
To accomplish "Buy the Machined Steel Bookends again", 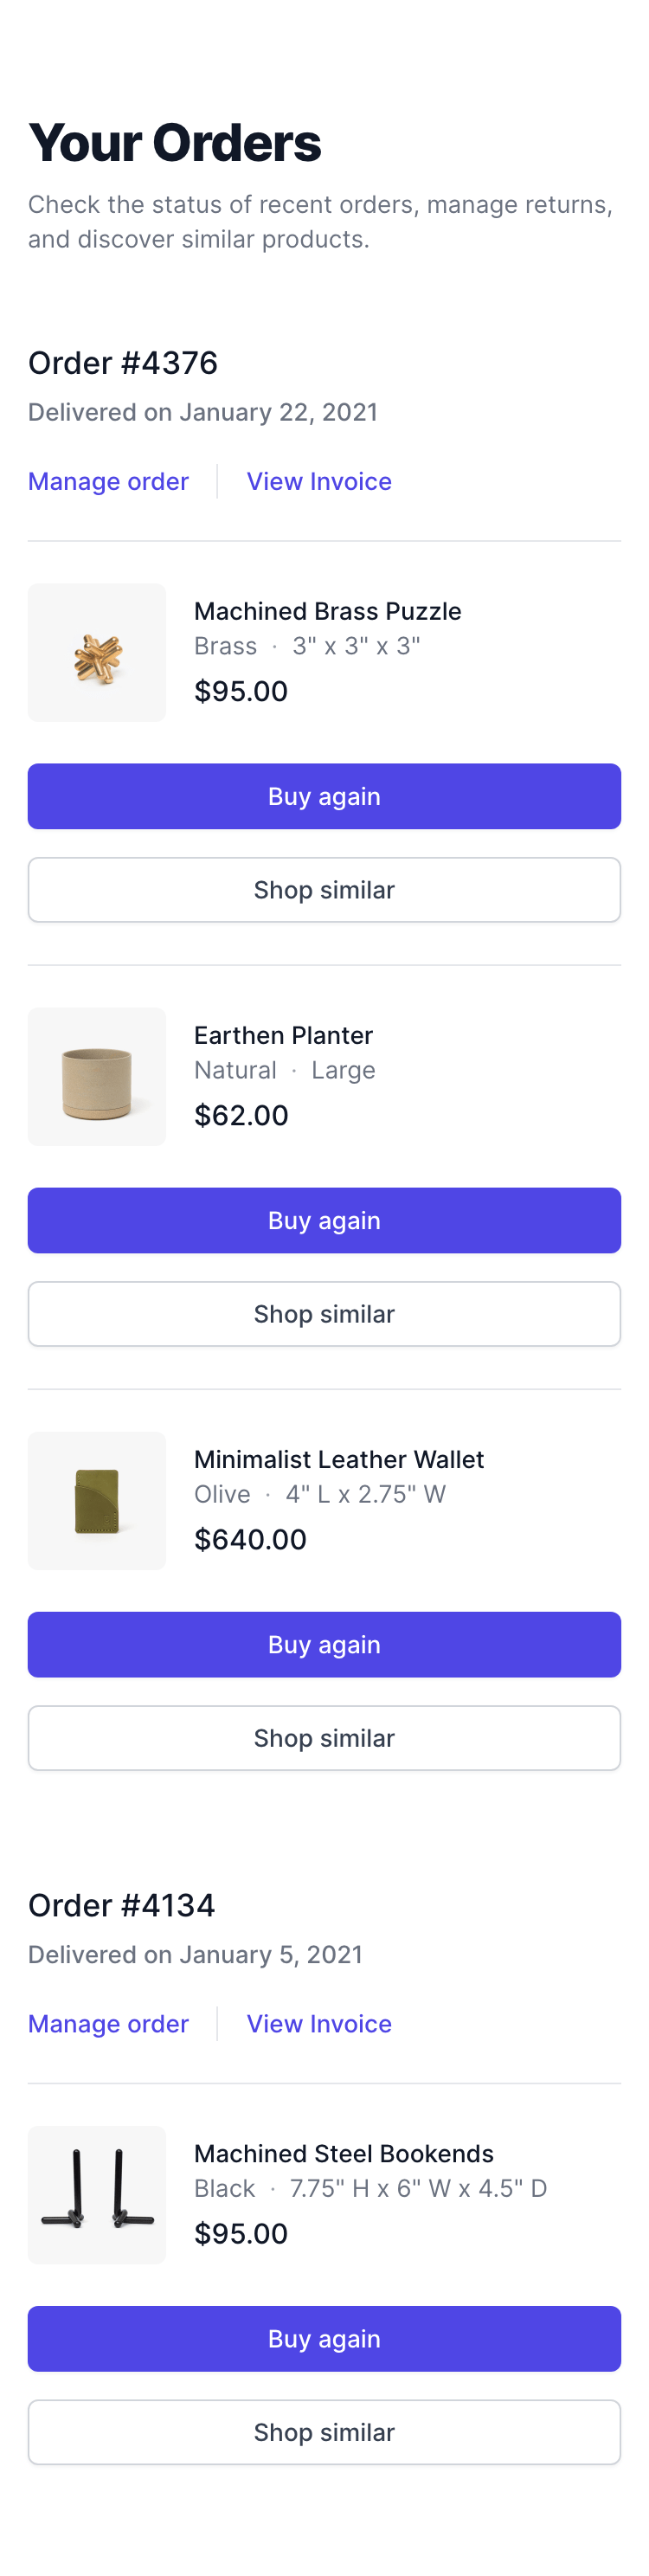I will 324,2338.
